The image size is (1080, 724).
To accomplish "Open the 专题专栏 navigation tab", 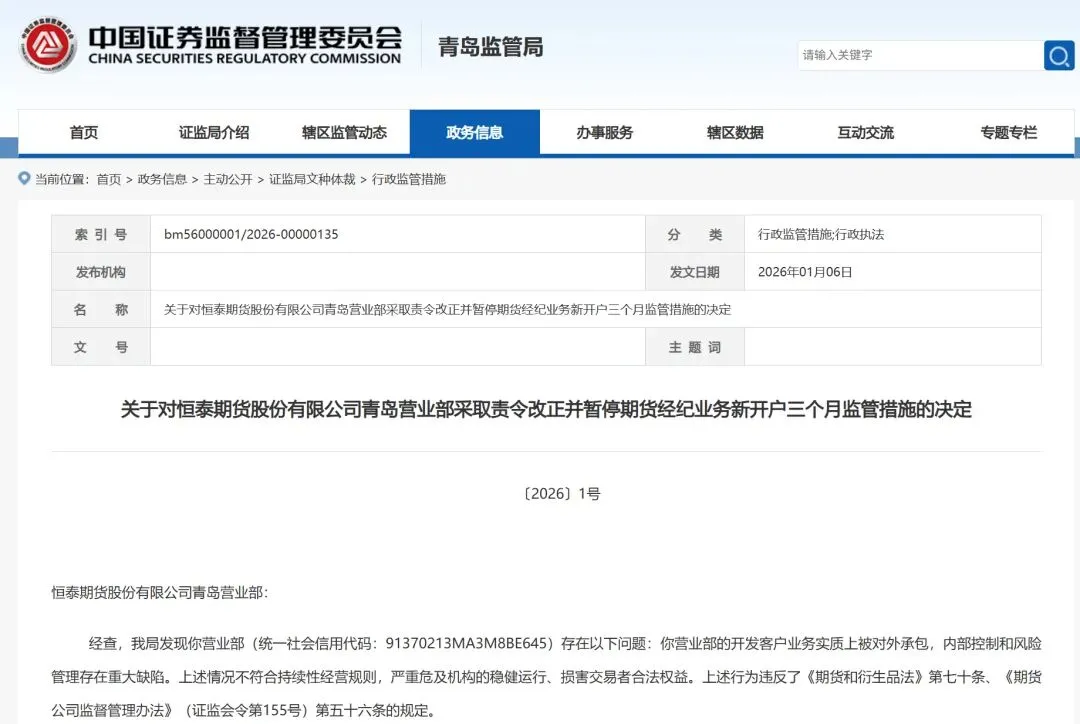I will 1008,132.
